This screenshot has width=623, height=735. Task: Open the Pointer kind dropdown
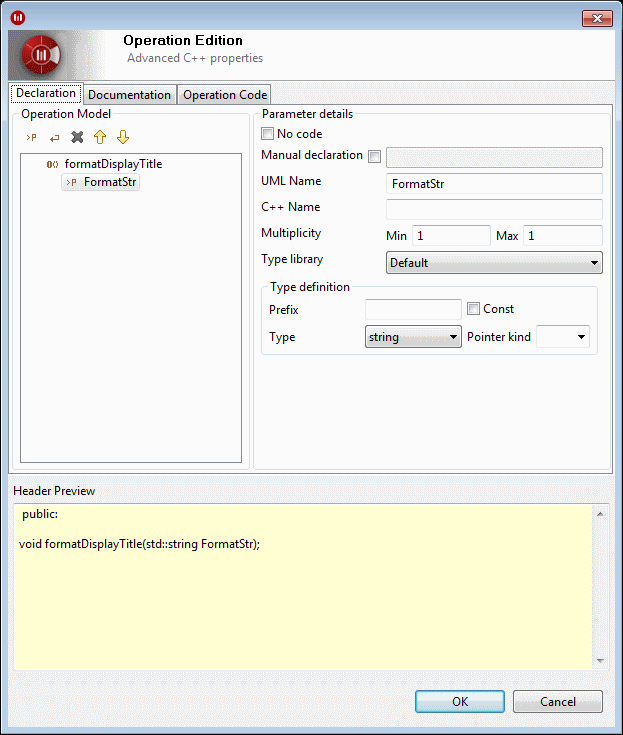(x=563, y=337)
